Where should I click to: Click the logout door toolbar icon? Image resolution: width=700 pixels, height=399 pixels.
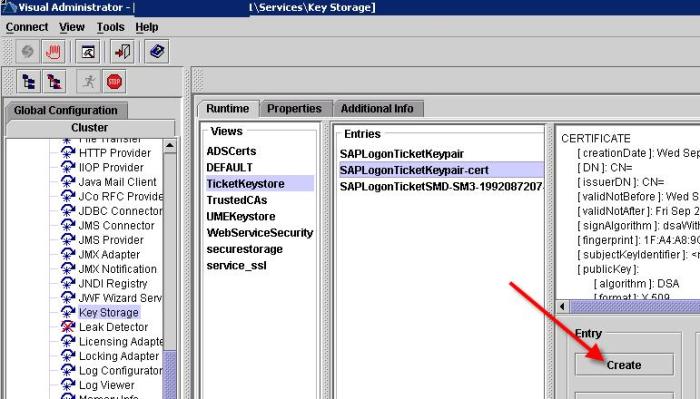coord(122,52)
